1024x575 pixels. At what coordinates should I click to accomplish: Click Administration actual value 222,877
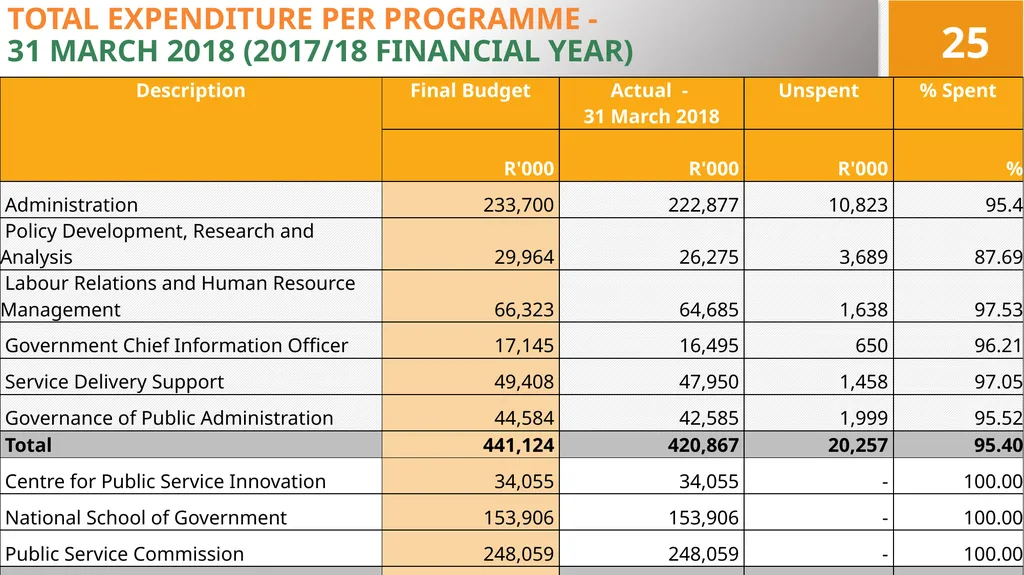703,205
